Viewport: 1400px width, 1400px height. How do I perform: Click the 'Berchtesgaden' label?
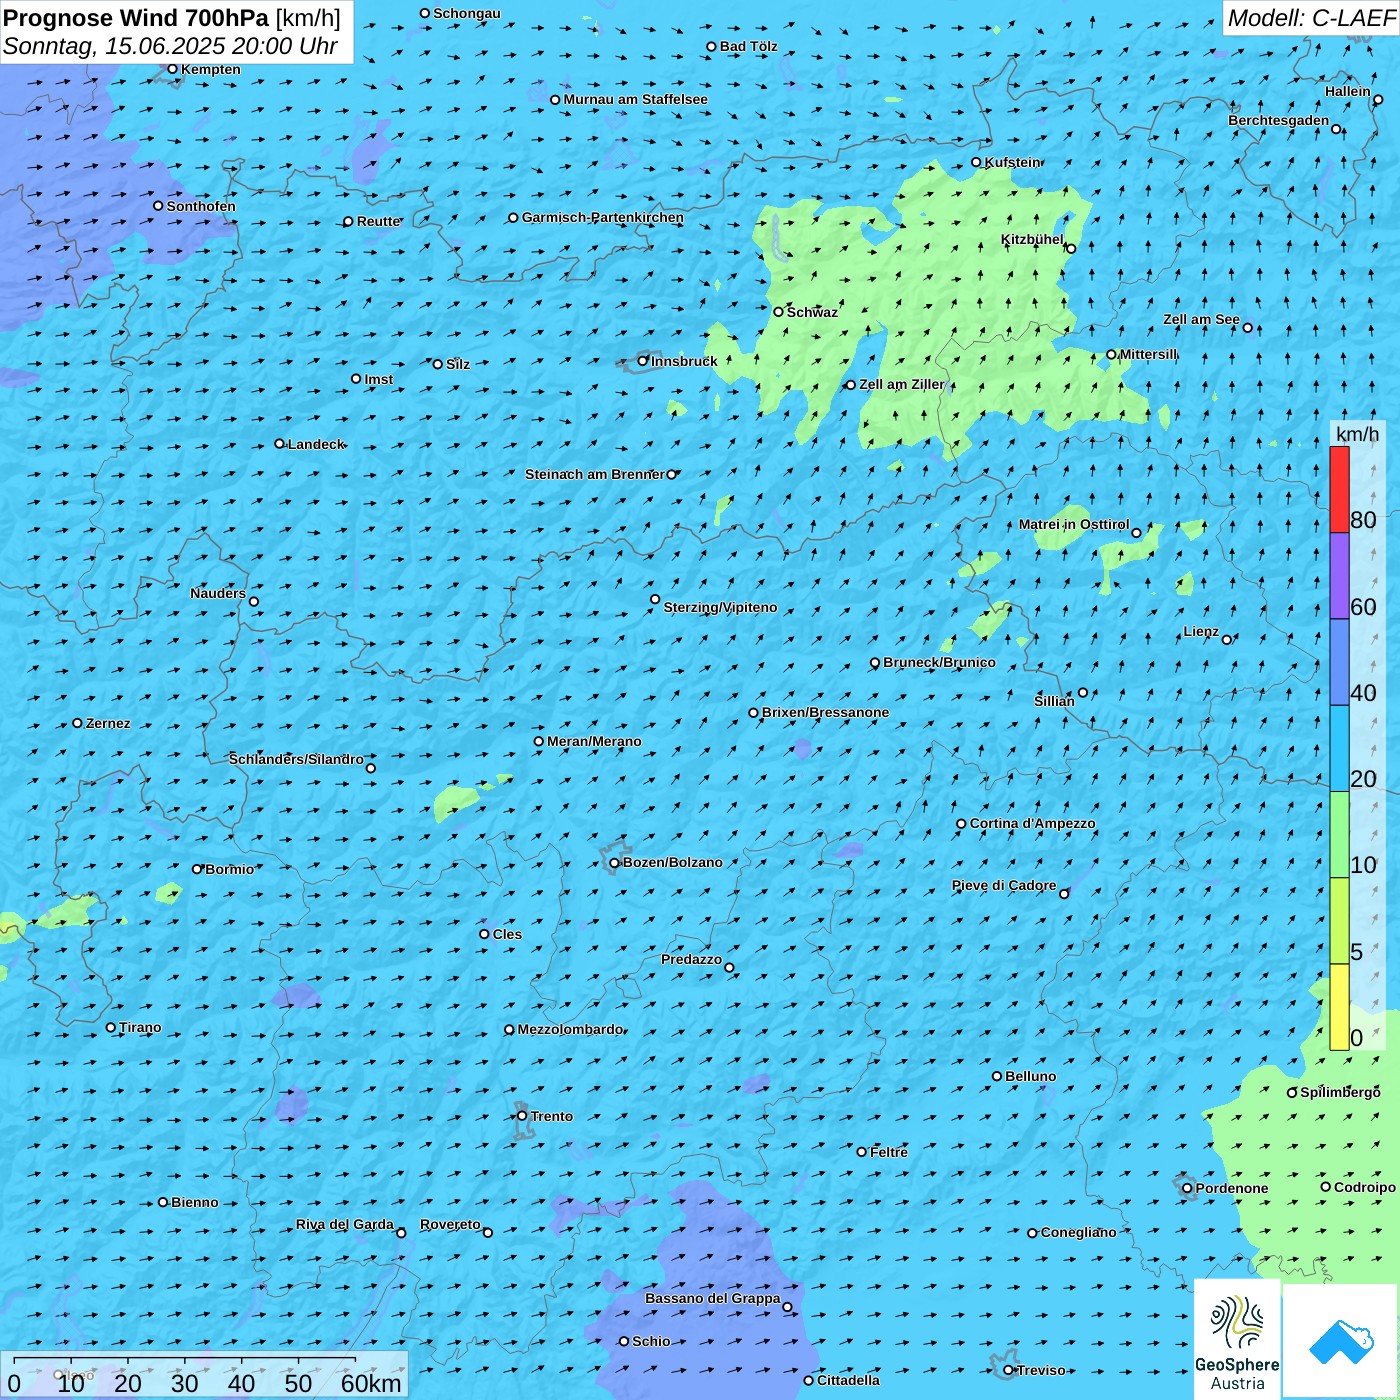coord(1279,120)
